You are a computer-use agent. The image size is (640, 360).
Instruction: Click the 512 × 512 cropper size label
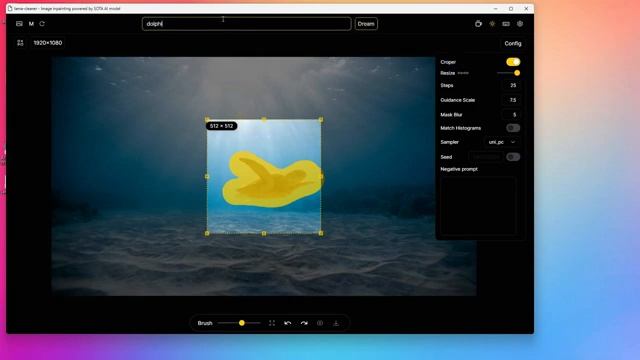[x=221, y=126]
